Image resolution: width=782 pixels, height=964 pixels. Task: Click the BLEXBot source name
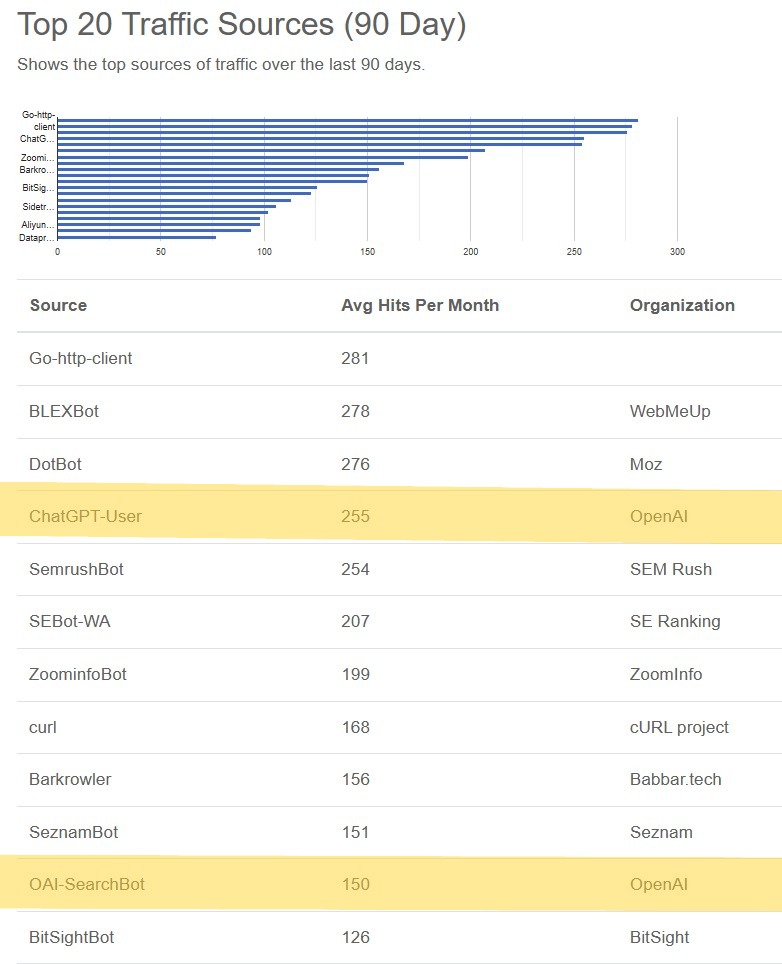64,411
